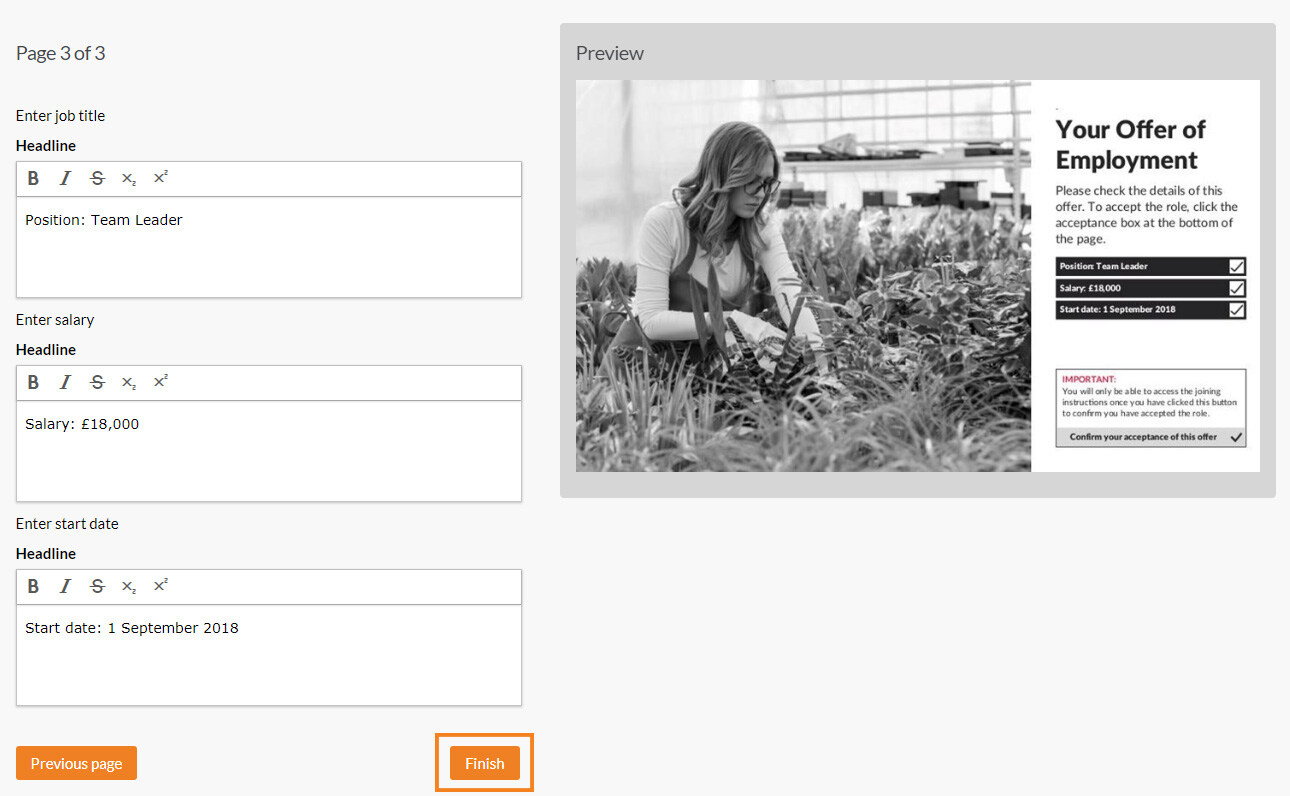Go back with the Previous page button
The image size is (1290, 796).
(76, 763)
